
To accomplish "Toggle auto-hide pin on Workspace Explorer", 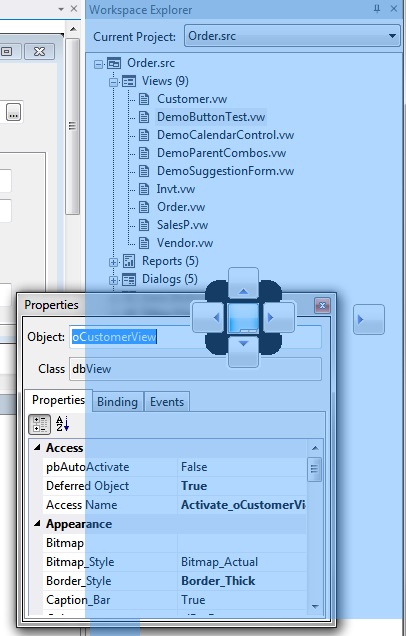I will tap(377, 9).
